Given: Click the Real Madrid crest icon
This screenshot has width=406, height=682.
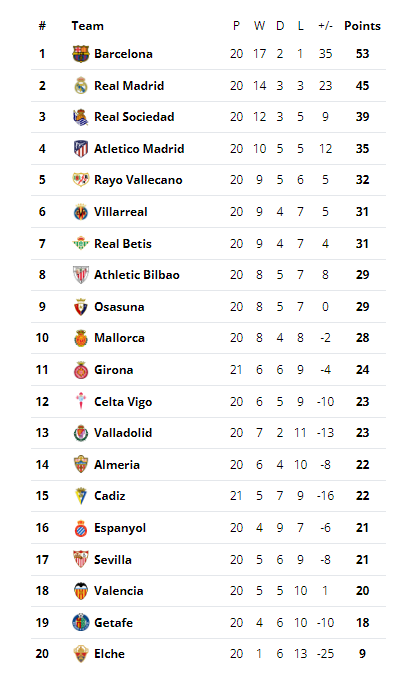Looking at the screenshot, I should click(x=81, y=86).
